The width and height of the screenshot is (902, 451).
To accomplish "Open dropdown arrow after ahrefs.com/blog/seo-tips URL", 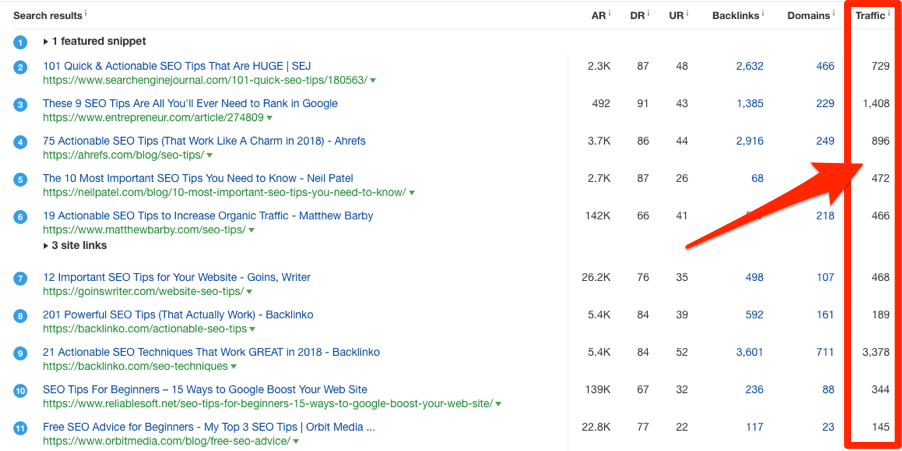I will click(209, 155).
